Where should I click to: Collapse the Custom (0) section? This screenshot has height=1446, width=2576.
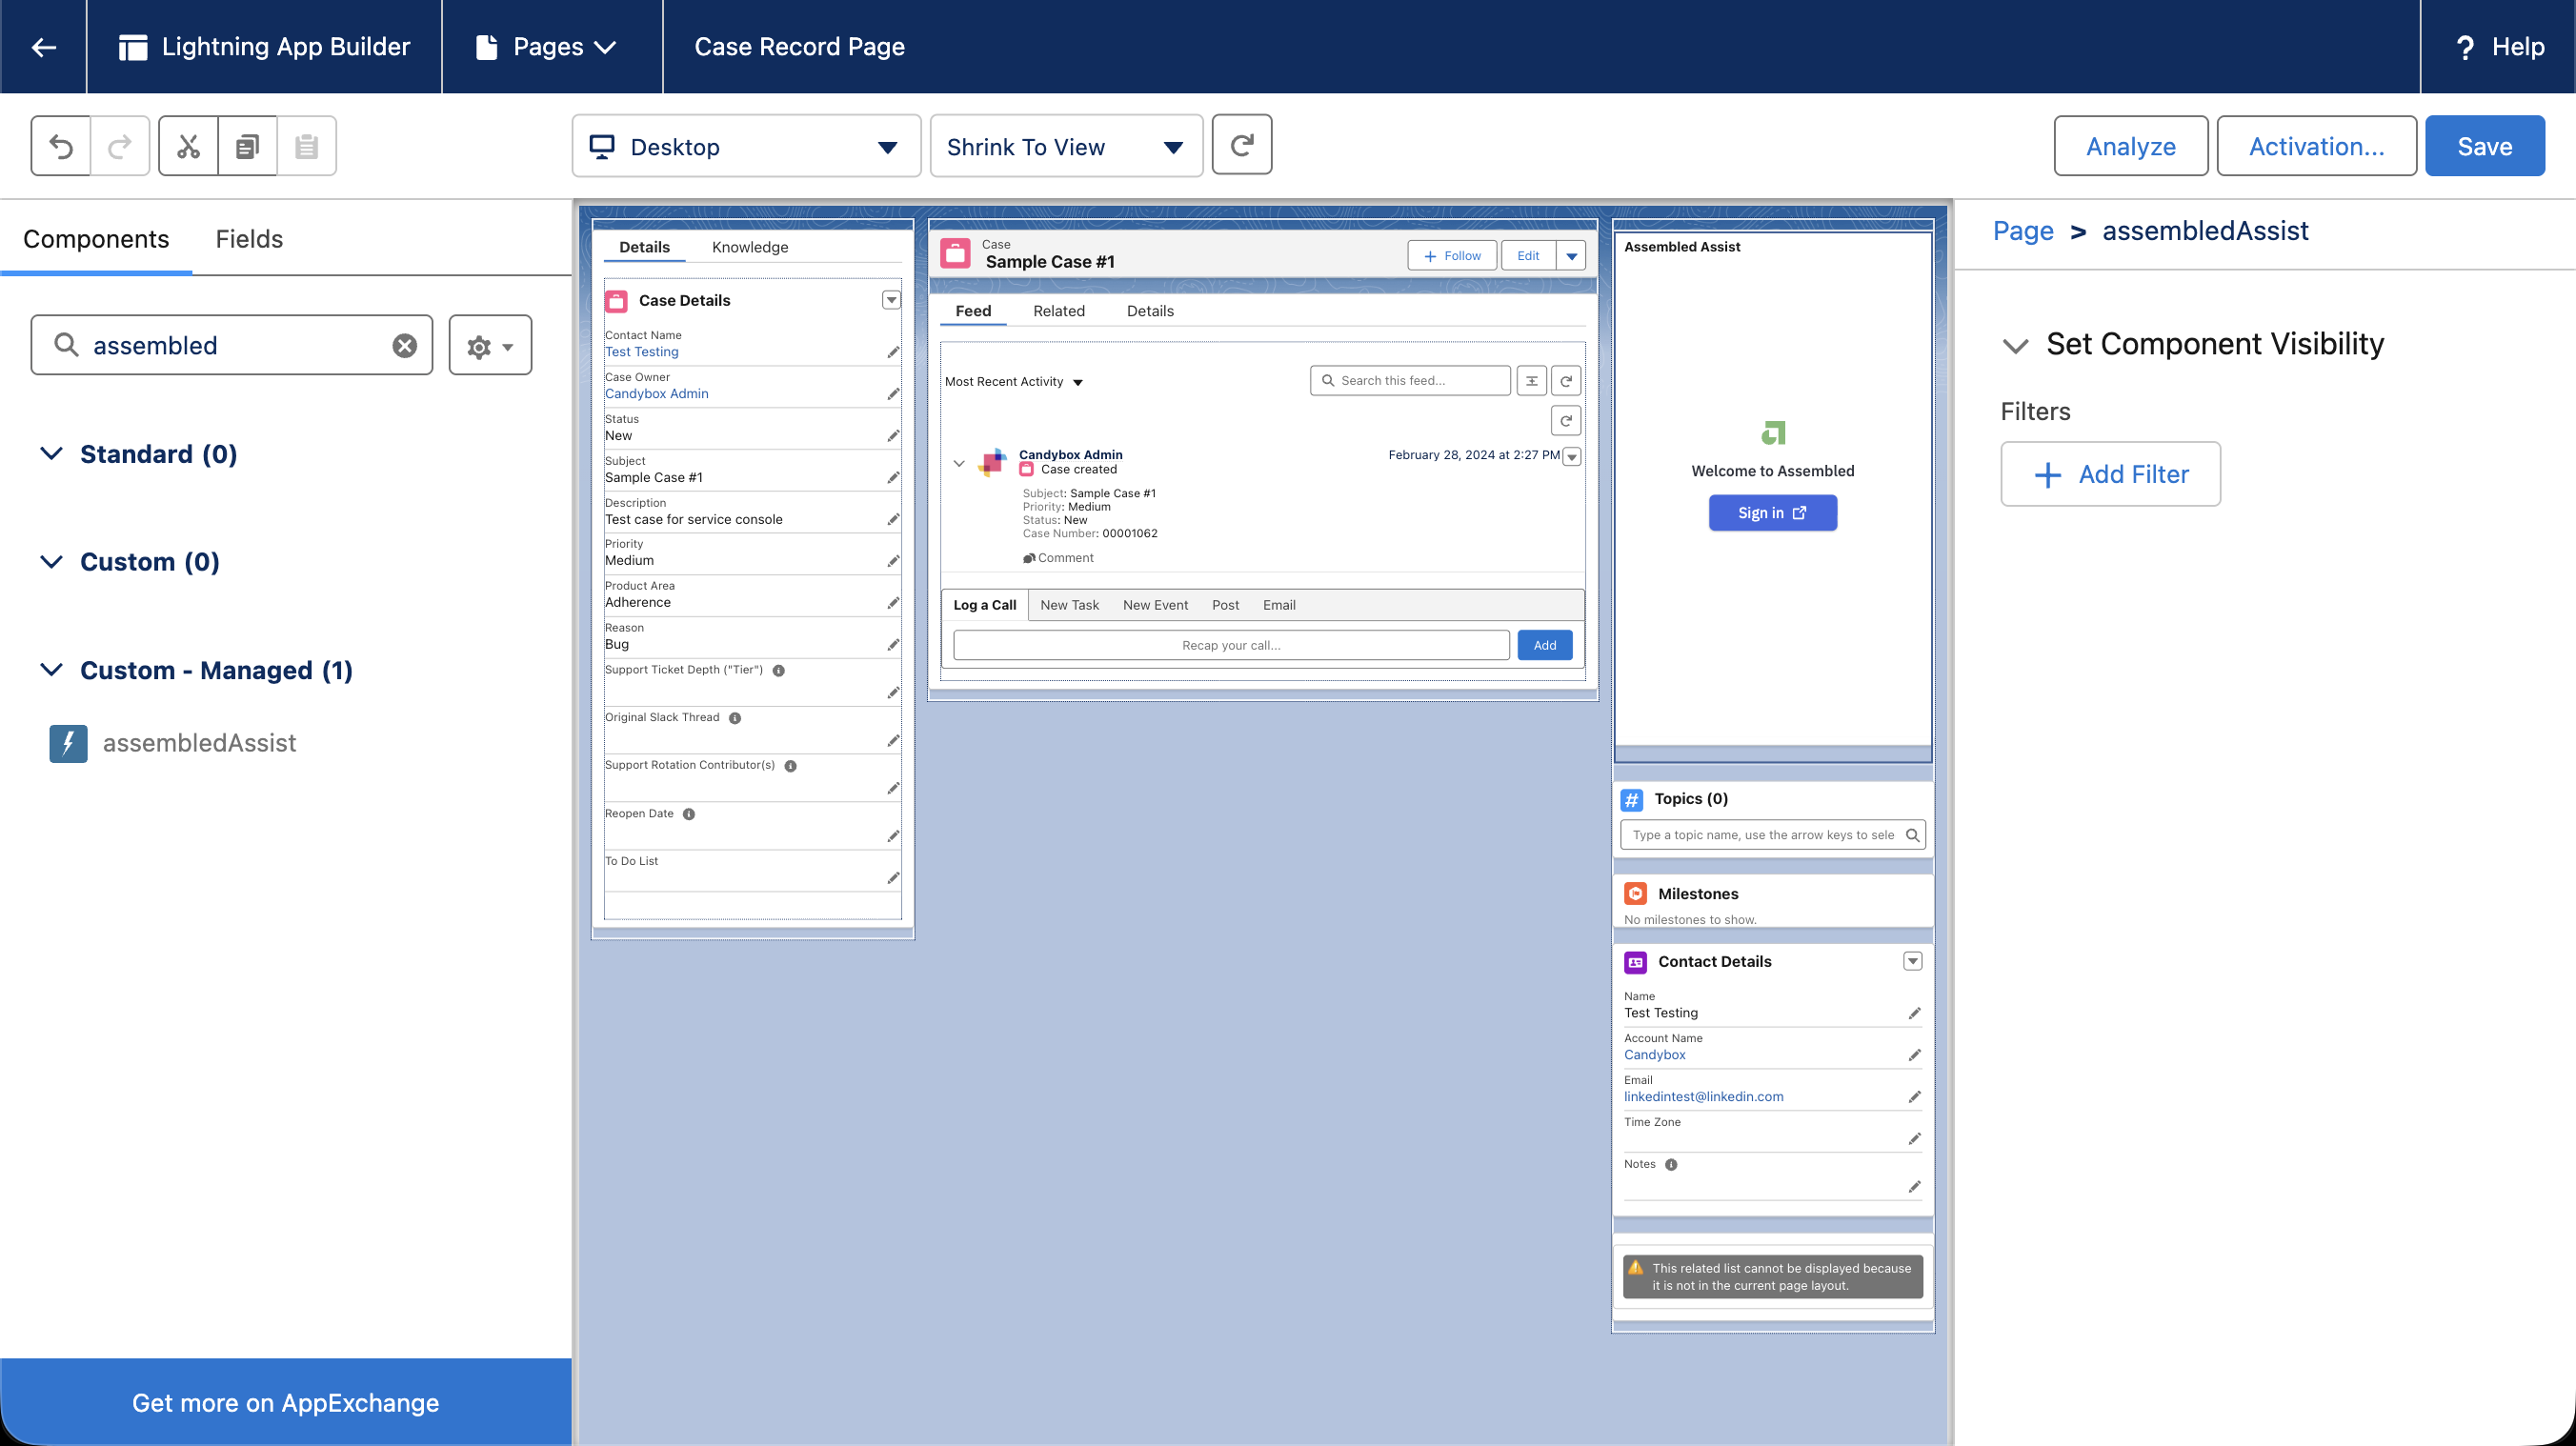click(x=51, y=562)
